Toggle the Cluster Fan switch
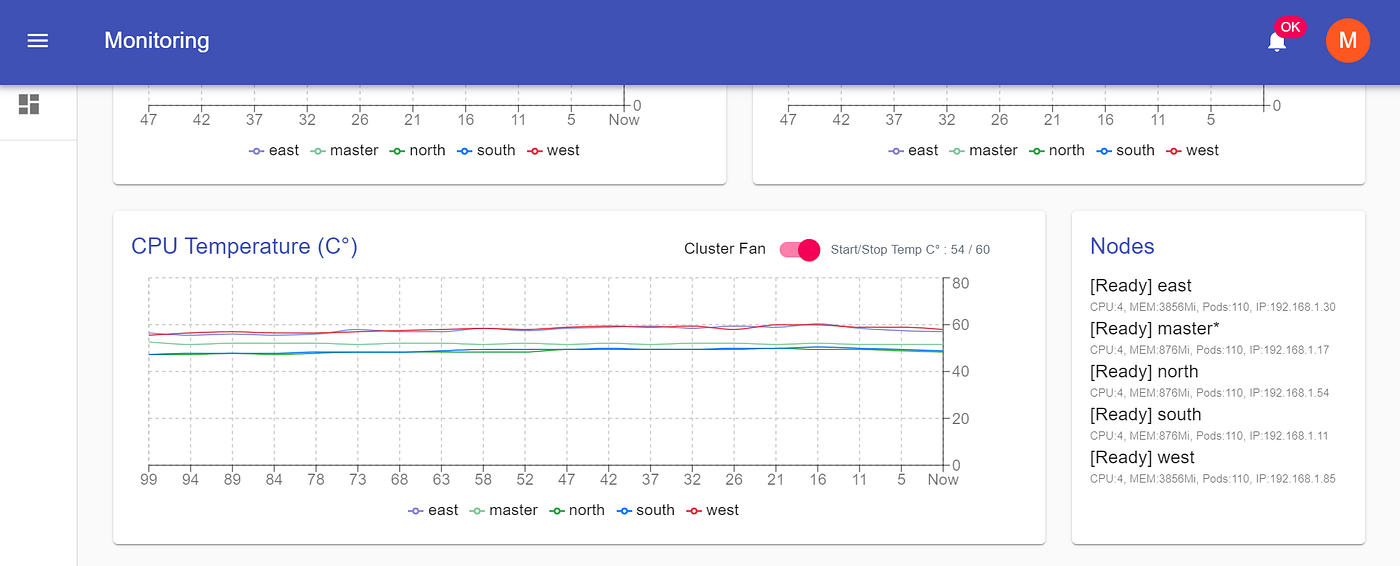The width and height of the screenshot is (1400, 566). pos(799,249)
